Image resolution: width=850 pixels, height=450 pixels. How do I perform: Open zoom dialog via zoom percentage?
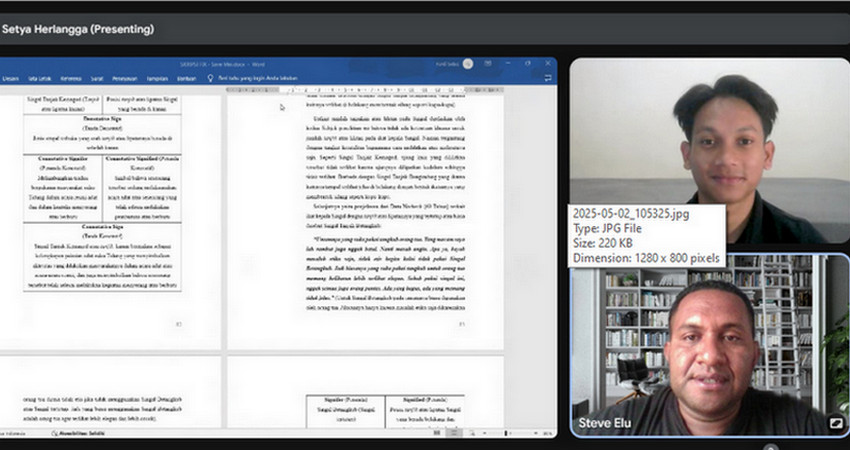[x=548, y=433]
